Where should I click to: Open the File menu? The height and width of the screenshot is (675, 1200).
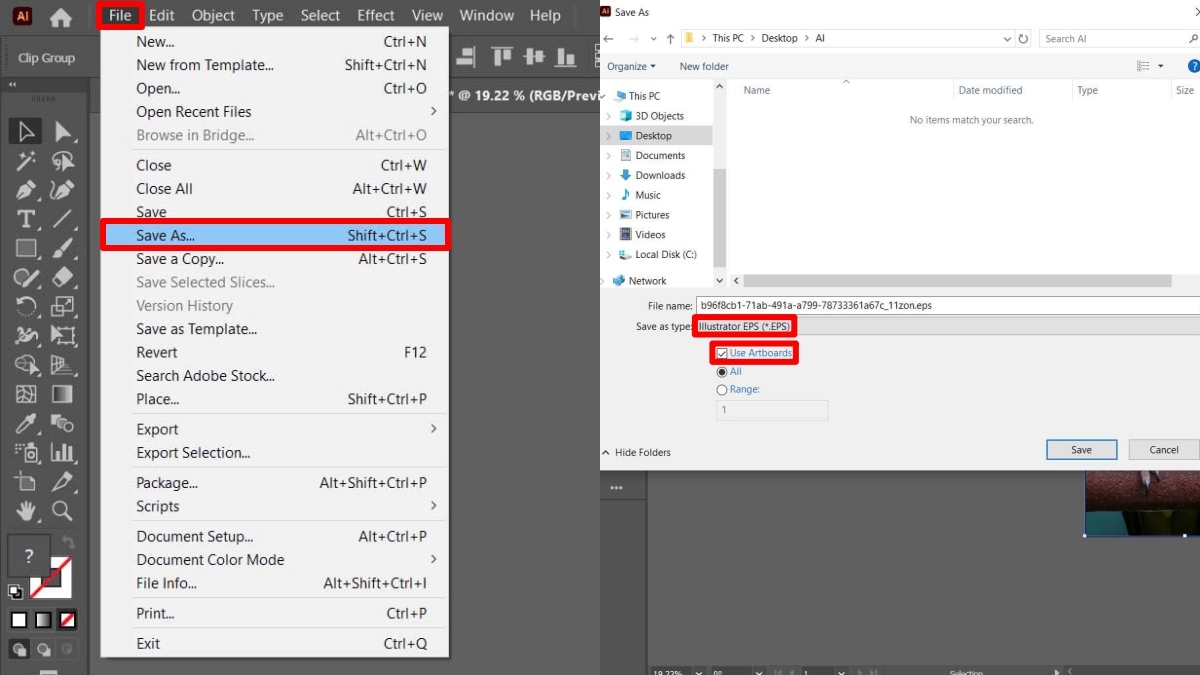(120, 15)
